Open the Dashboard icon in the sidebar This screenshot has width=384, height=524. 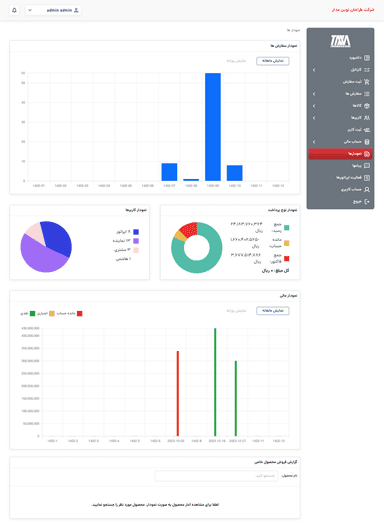[x=367, y=58]
